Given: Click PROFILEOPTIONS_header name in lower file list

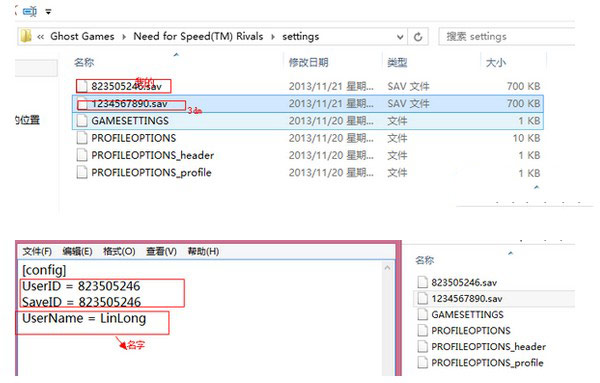Looking at the screenshot, I should pos(488,347).
